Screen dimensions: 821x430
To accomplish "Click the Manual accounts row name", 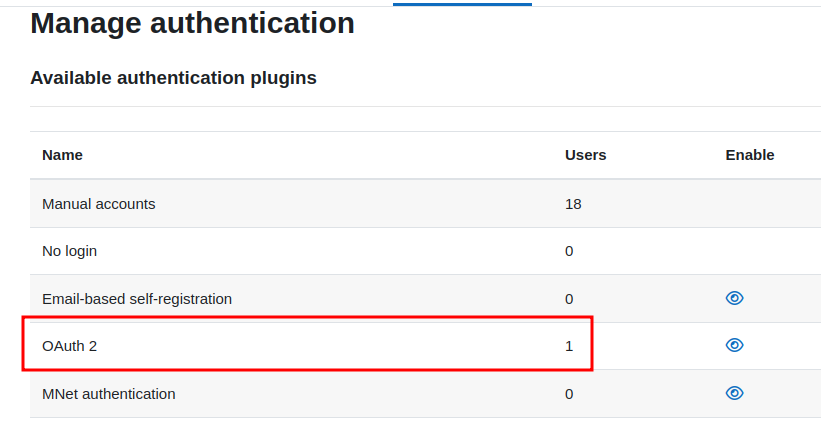I will coord(98,204).
